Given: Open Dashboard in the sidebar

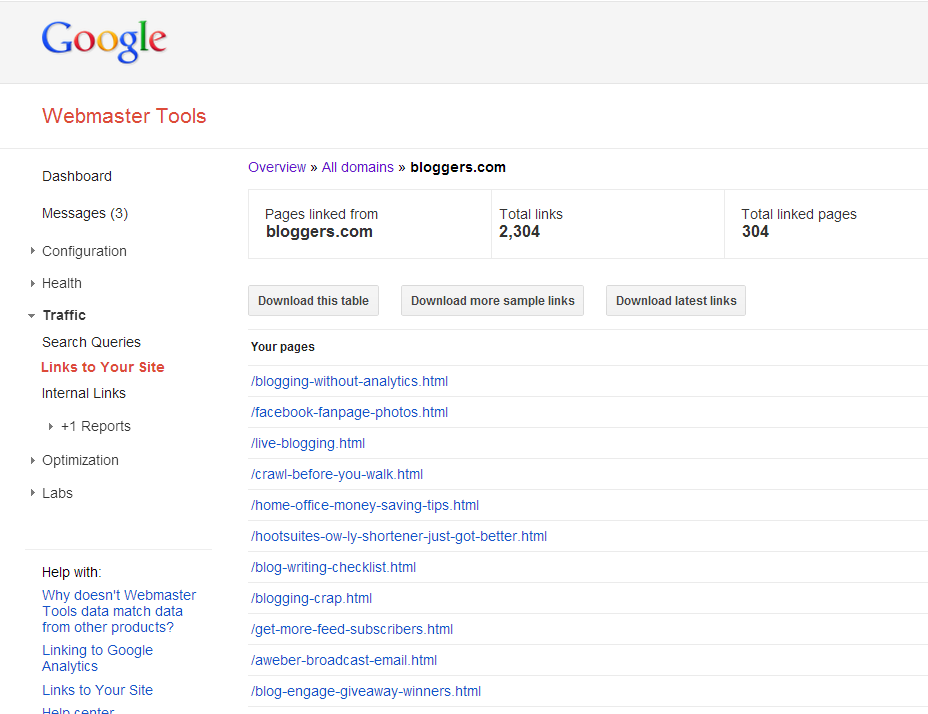Looking at the screenshot, I should click(x=77, y=176).
